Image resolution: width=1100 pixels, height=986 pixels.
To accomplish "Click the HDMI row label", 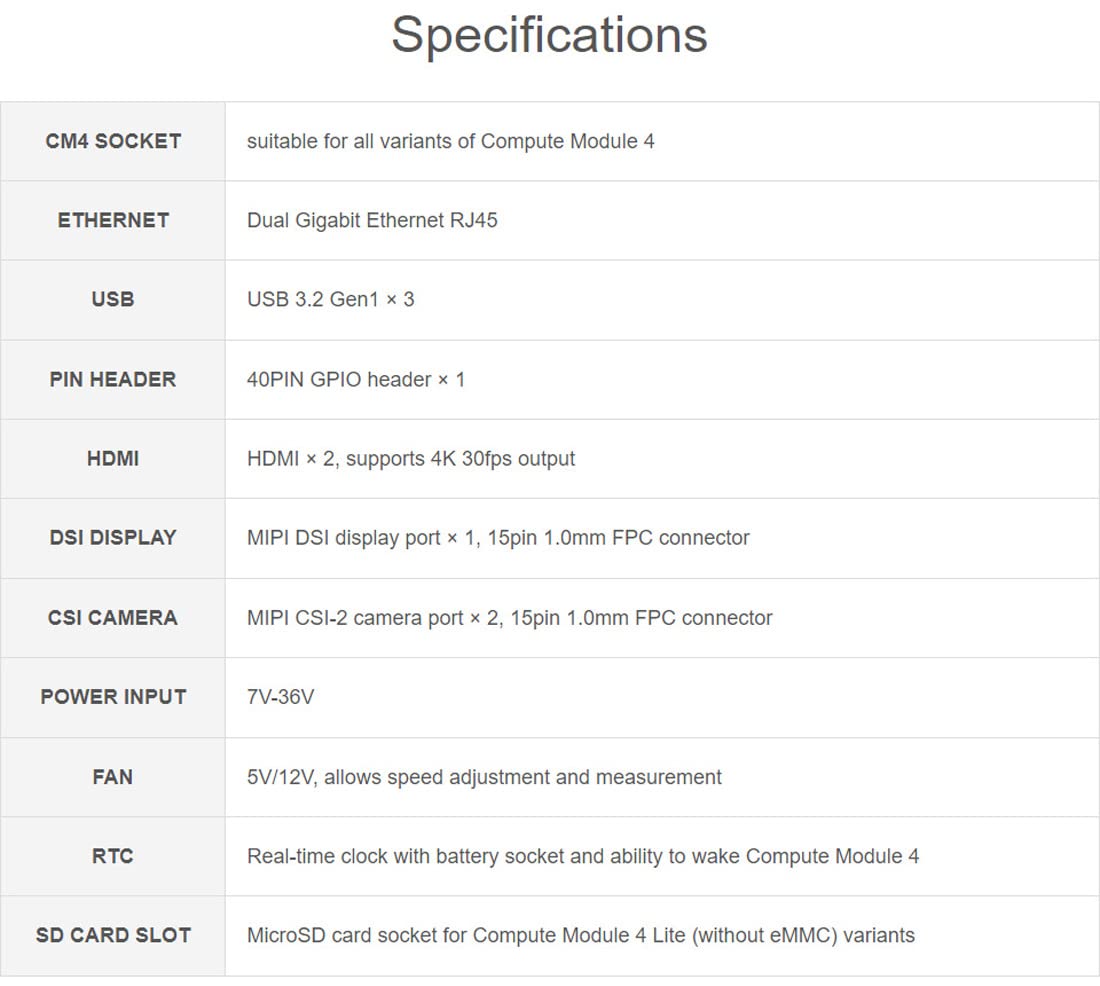I will [x=113, y=458].
